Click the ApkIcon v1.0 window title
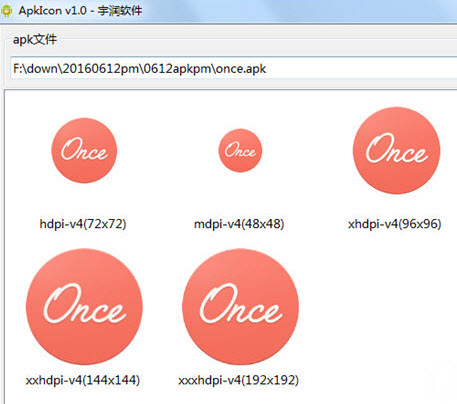The image size is (457, 404). pyautogui.click(x=80, y=11)
